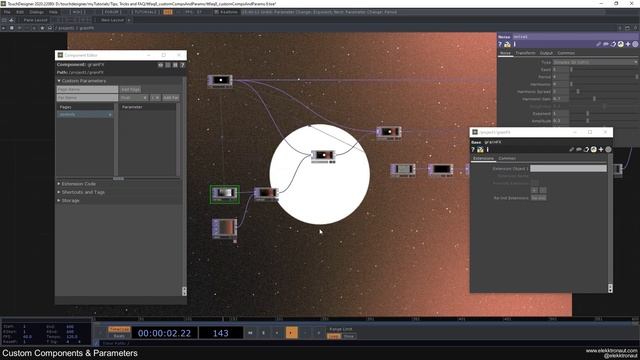Click the Beats toggle button
This screenshot has height=360, width=640.
click(119, 336)
